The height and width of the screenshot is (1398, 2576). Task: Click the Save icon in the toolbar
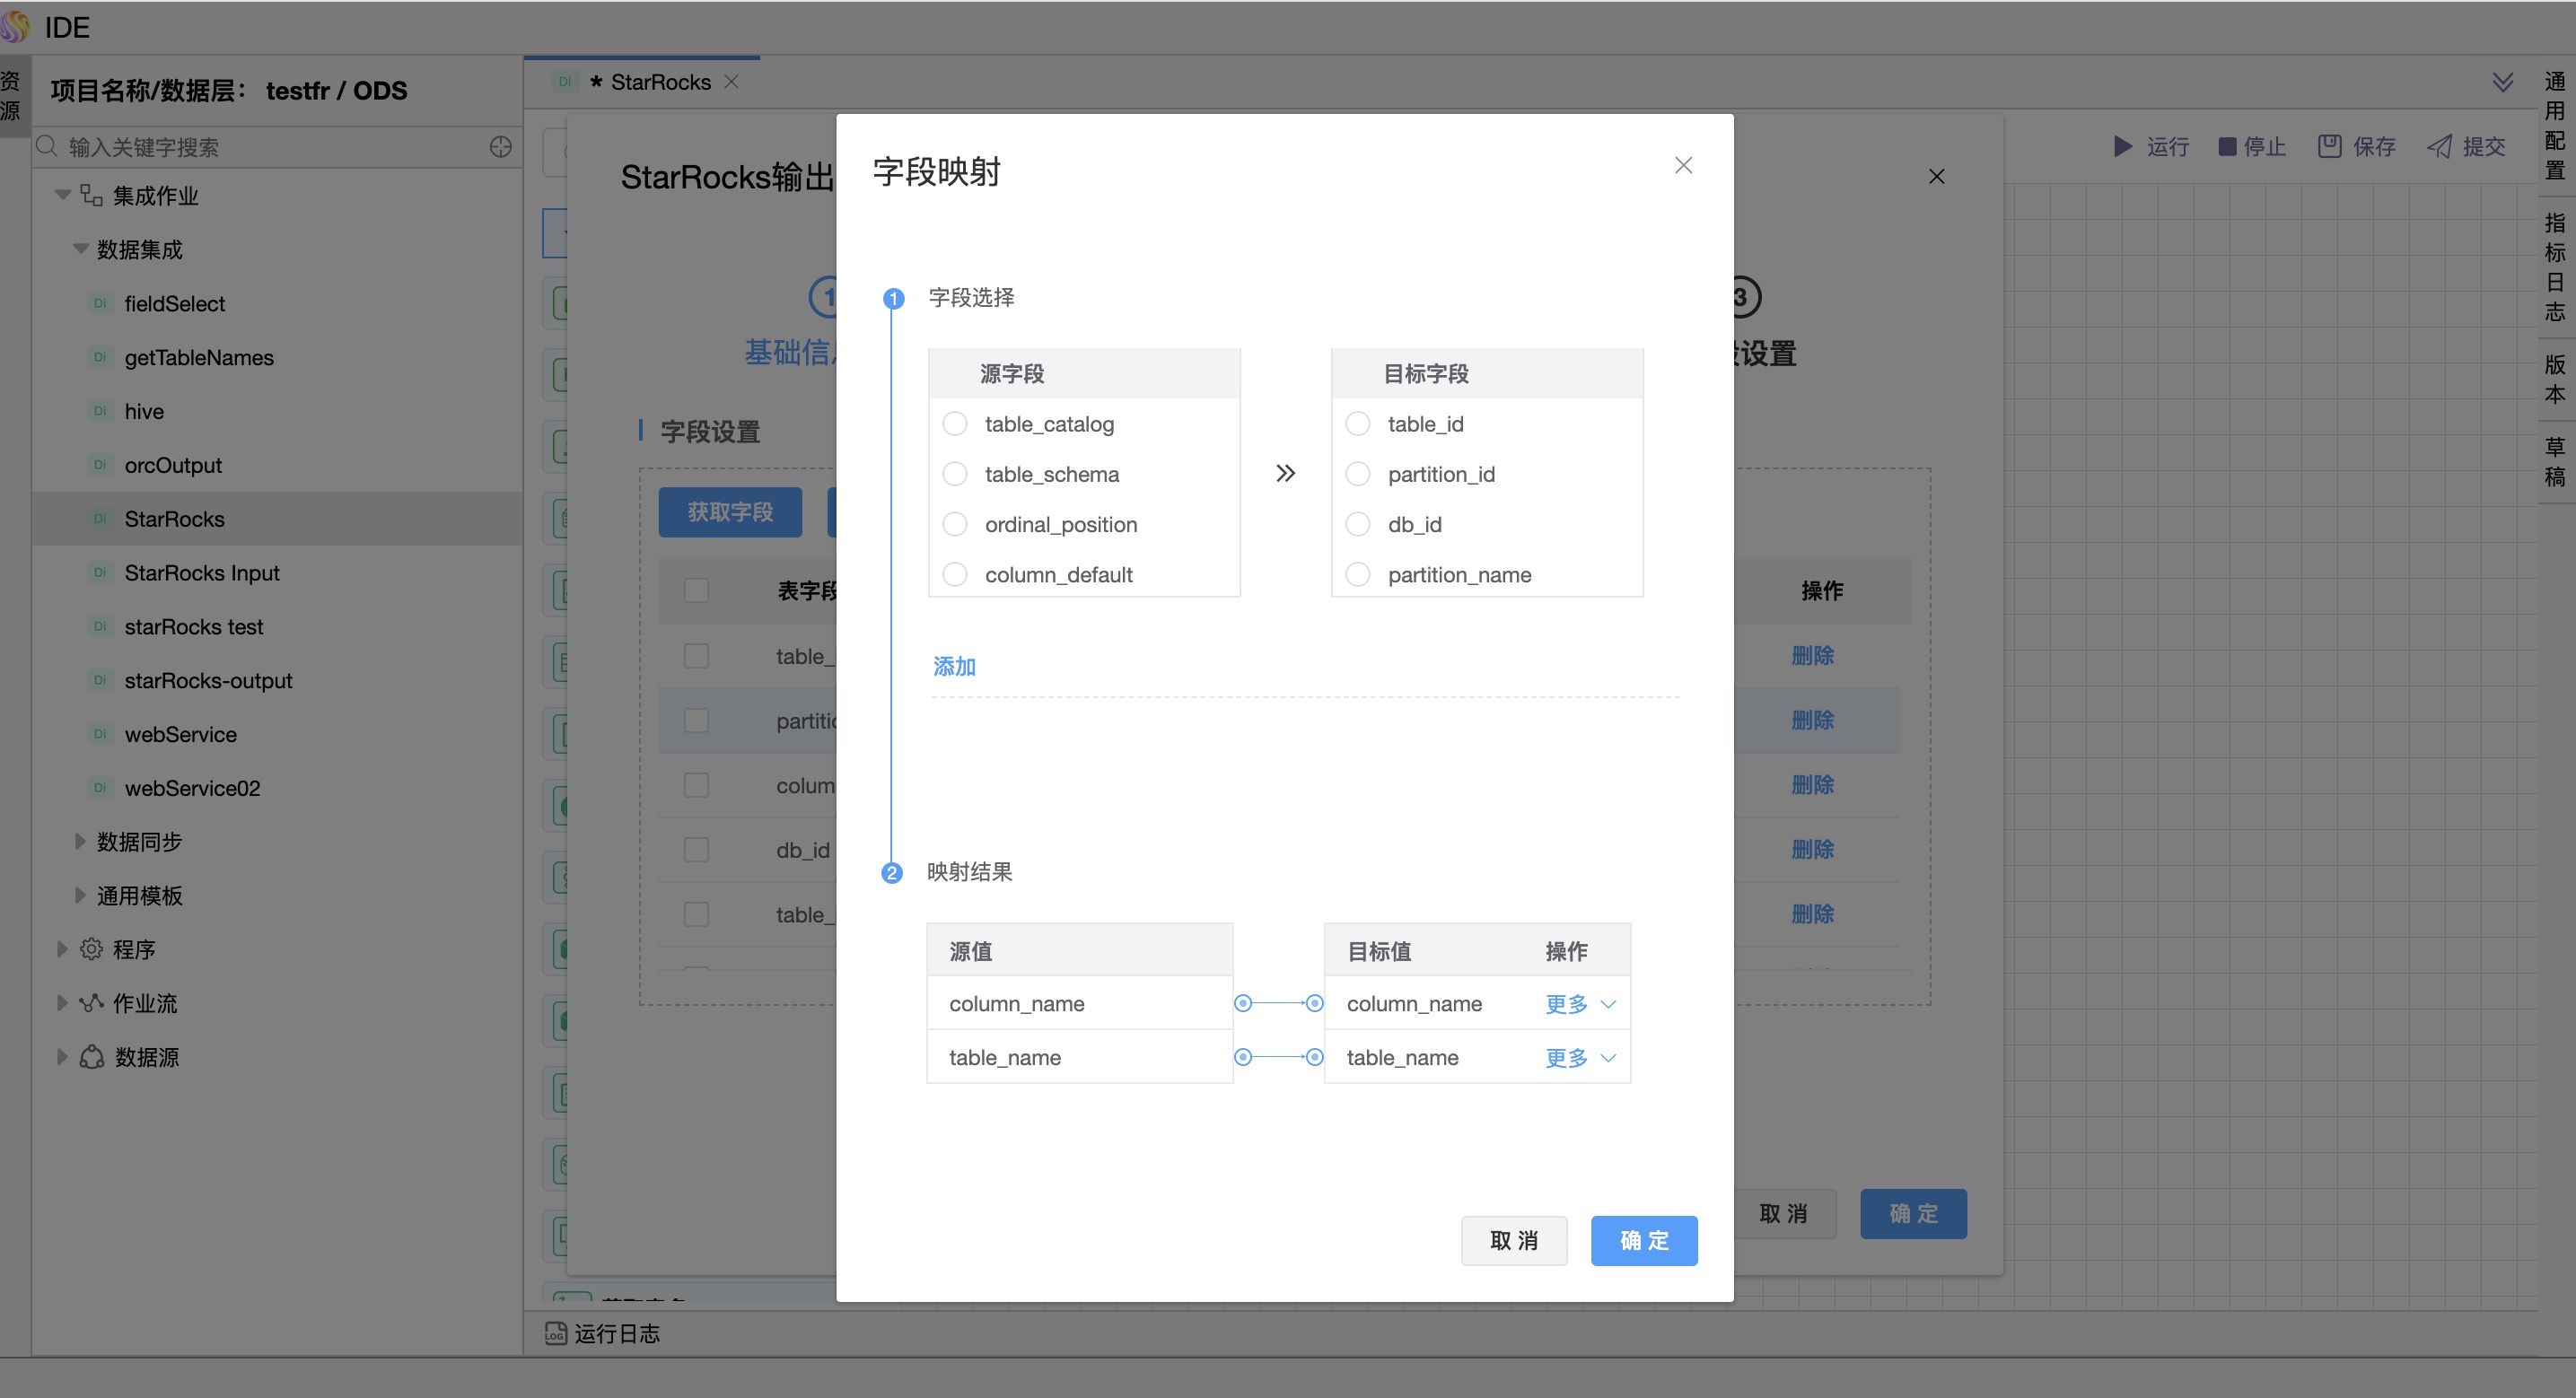tap(2329, 147)
